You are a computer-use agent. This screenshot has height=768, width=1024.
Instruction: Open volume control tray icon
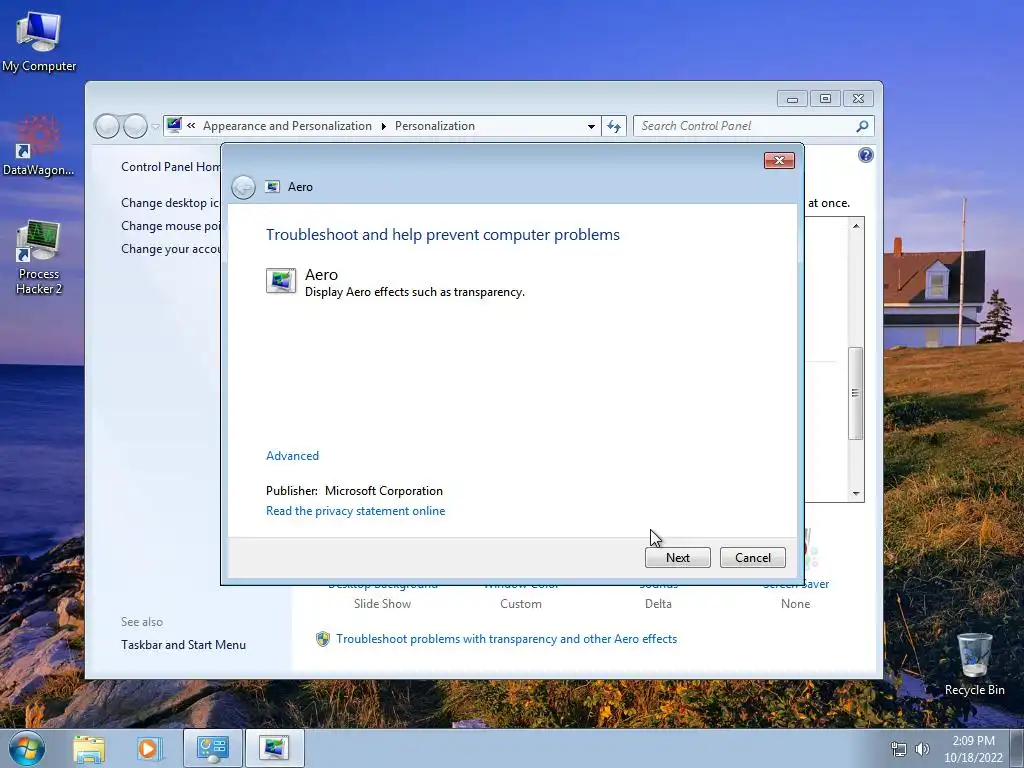click(x=922, y=749)
